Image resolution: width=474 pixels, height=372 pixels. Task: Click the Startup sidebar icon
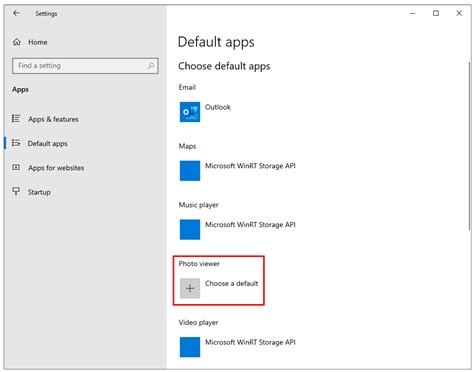coord(16,191)
